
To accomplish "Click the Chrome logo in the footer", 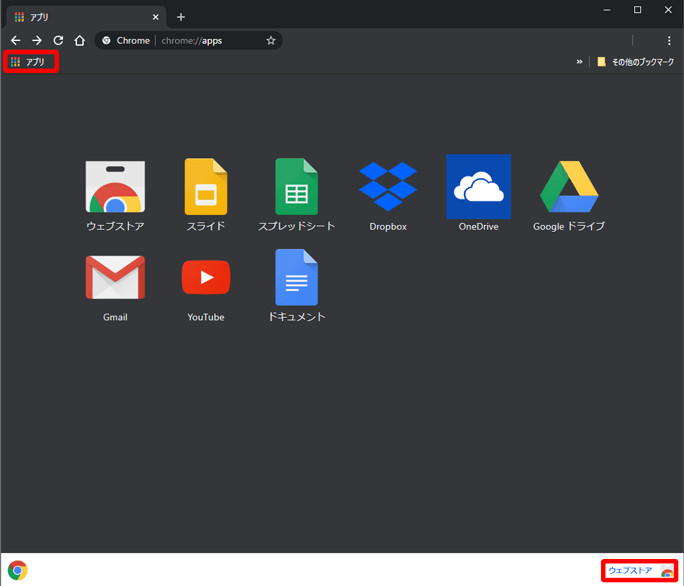I will point(17,570).
